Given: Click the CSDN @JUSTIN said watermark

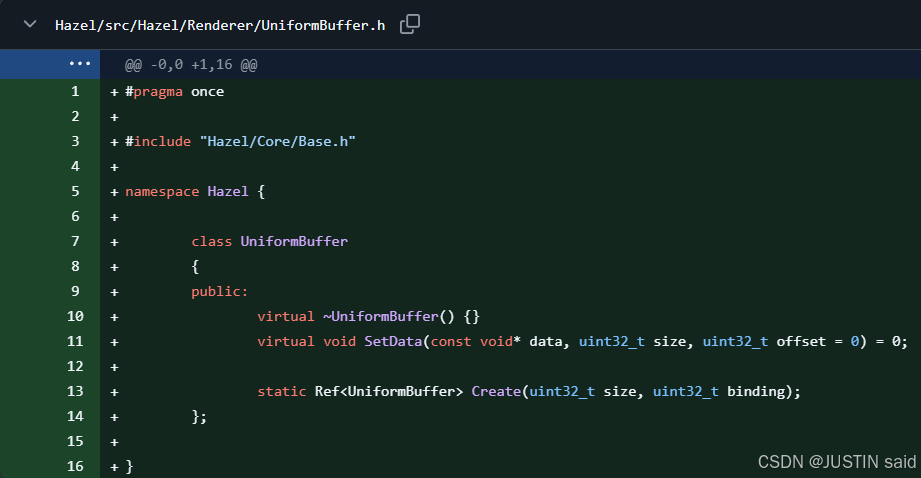Looking at the screenshot, I should [836, 461].
